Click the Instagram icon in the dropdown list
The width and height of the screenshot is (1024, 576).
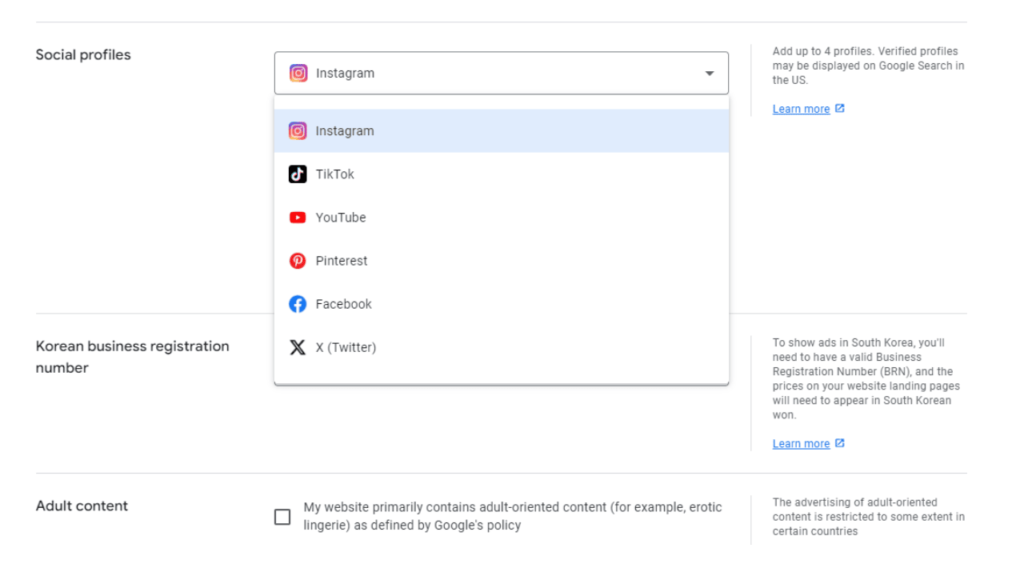pos(297,131)
